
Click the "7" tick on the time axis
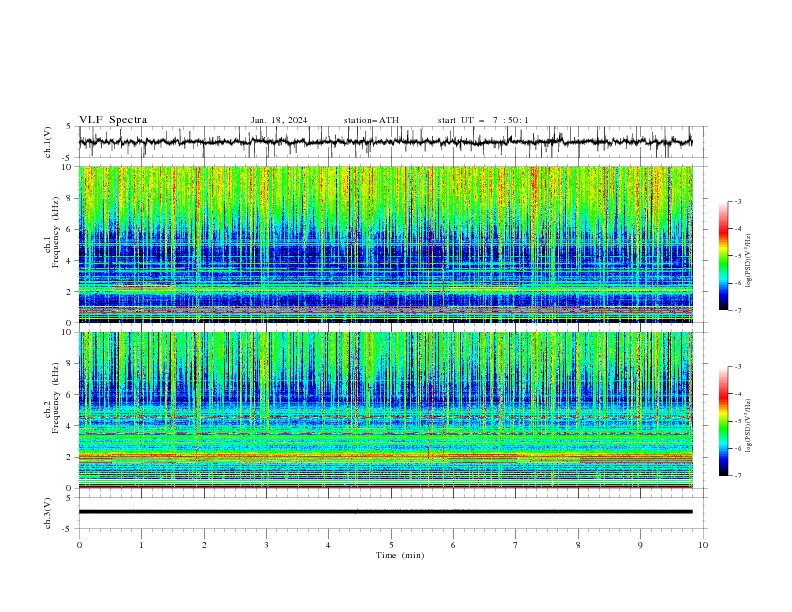pos(516,545)
